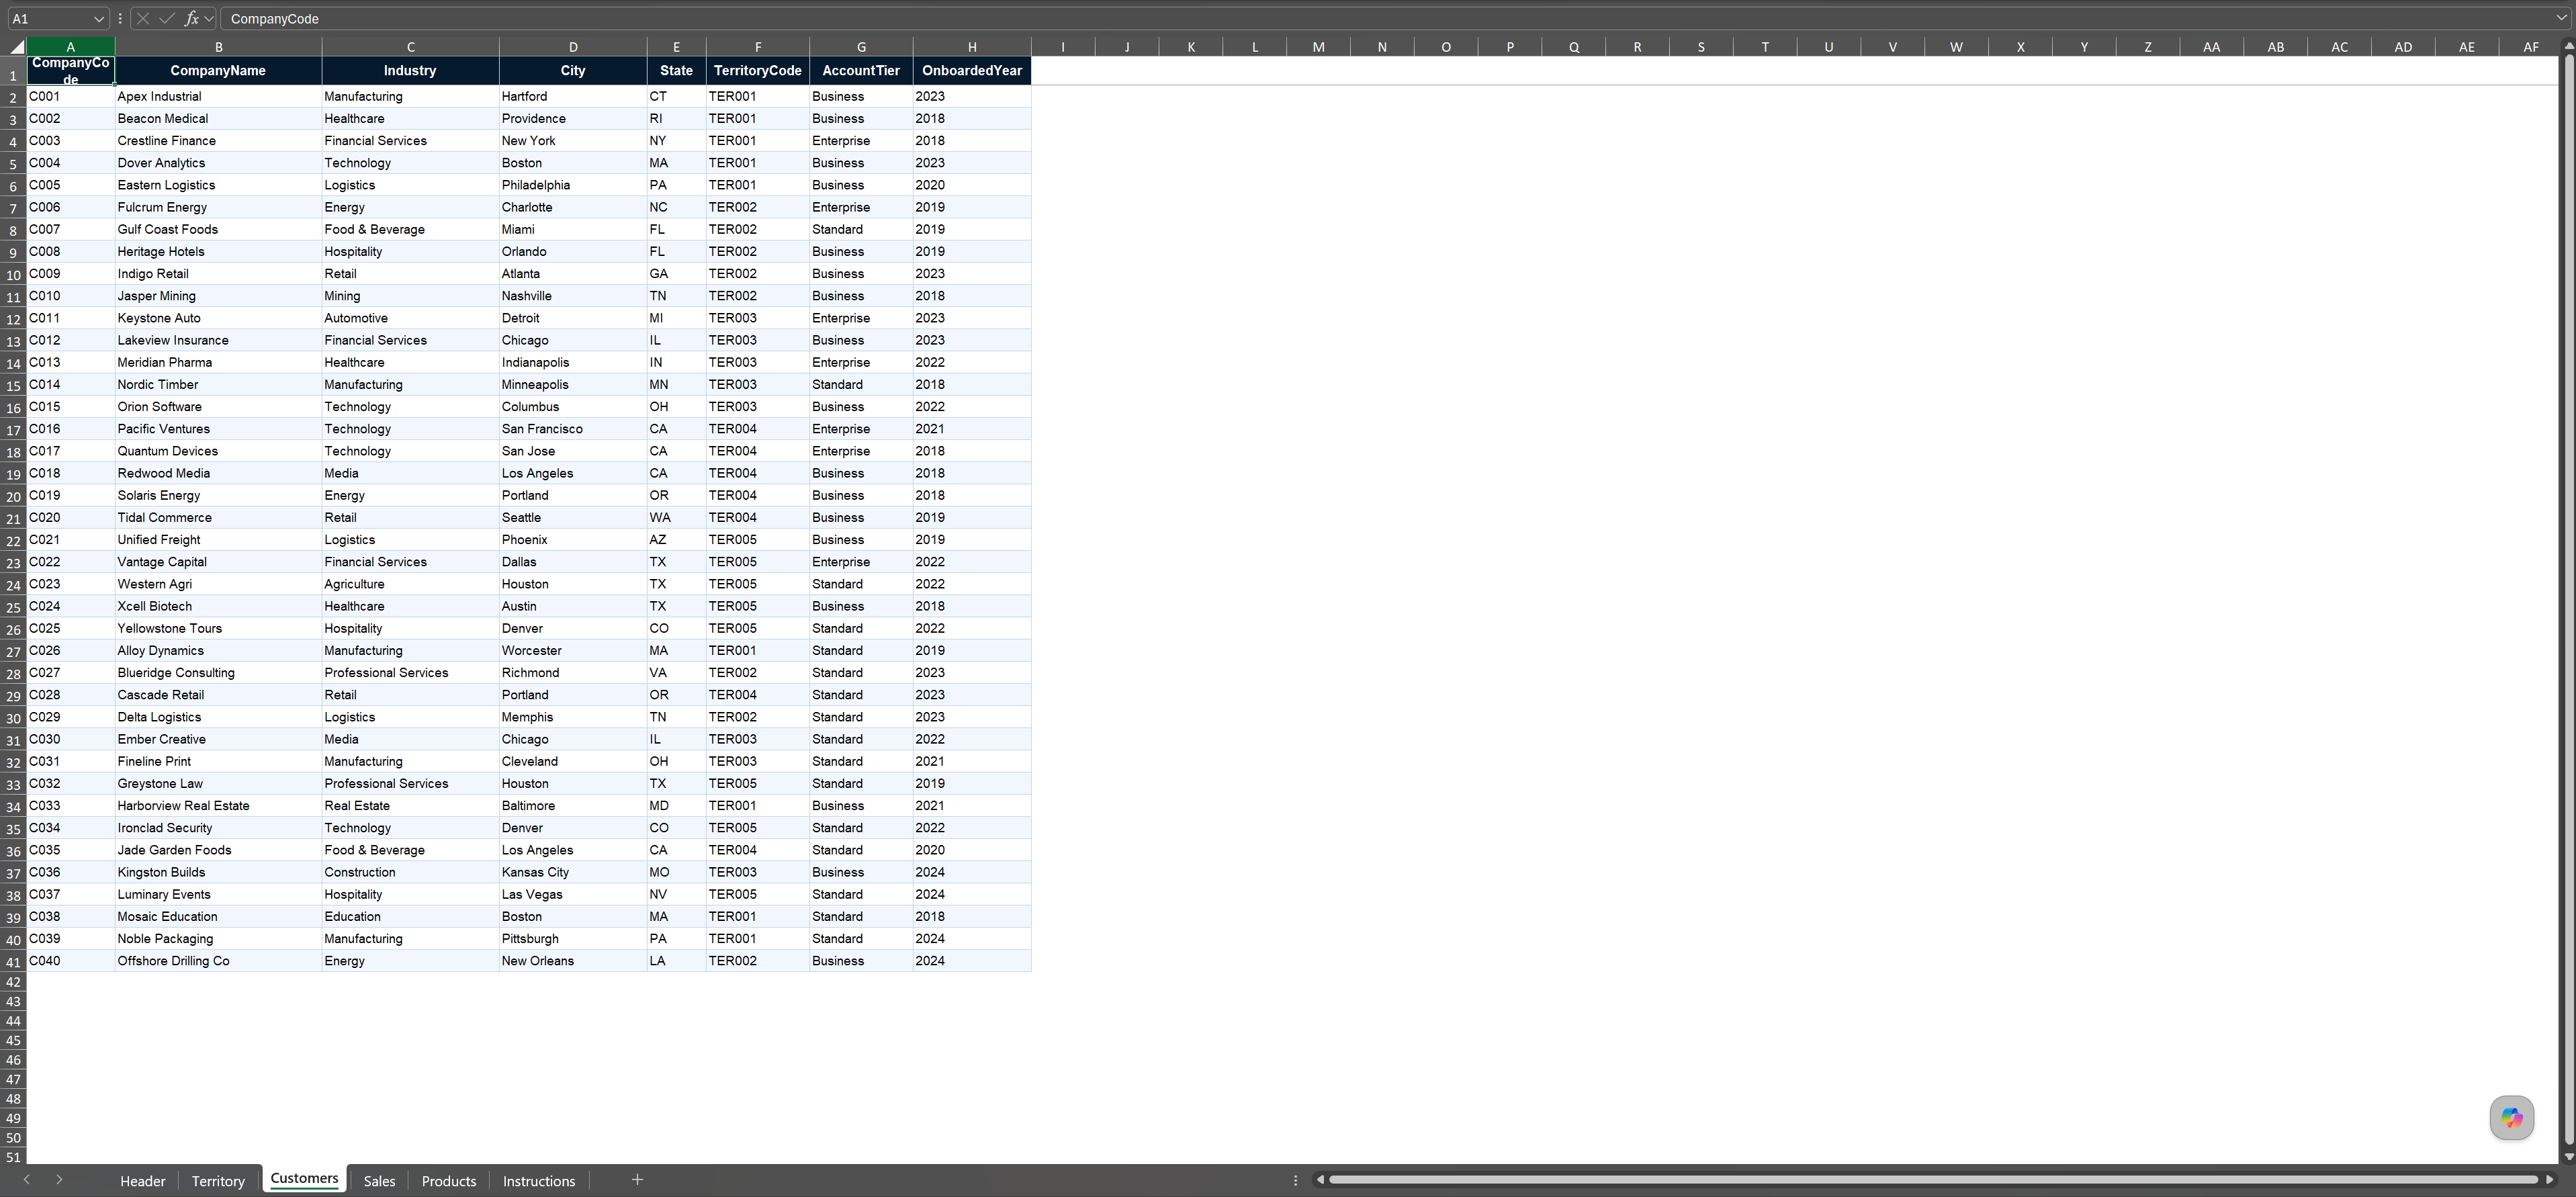Open the Name Box dropdown arrow
Viewport: 2576px width, 1197px height.
coord(98,19)
